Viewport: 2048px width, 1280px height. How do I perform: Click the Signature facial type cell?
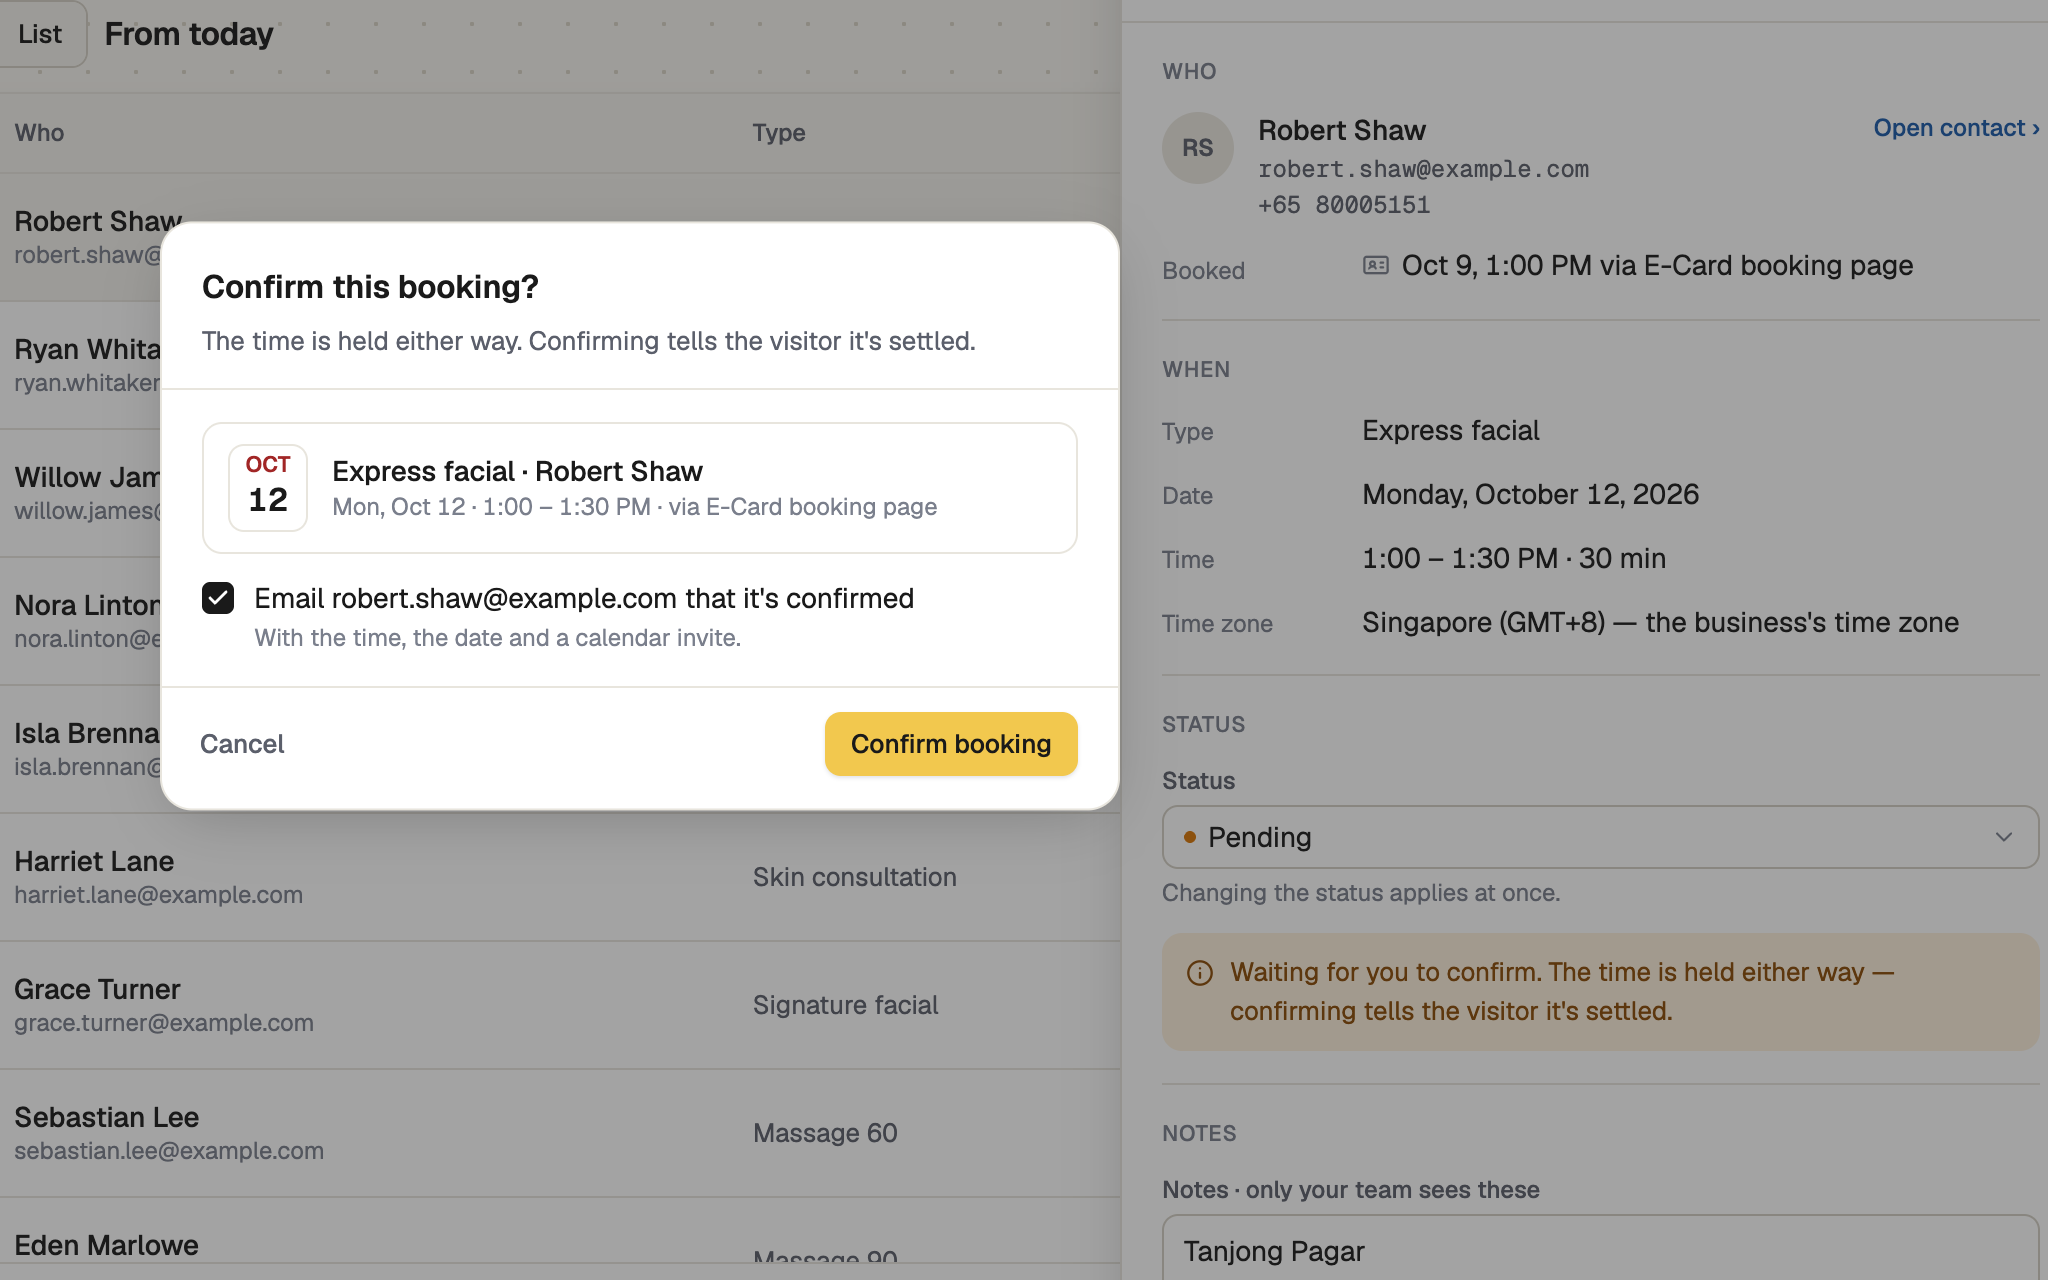click(845, 1005)
